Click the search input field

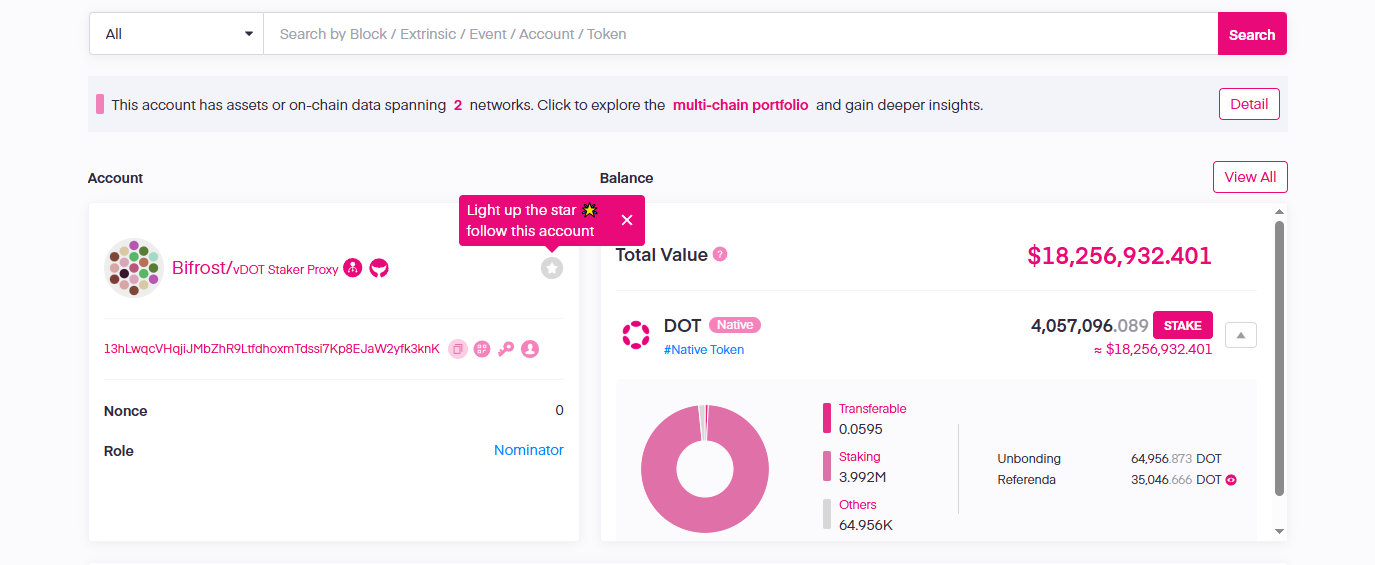coord(740,34)
